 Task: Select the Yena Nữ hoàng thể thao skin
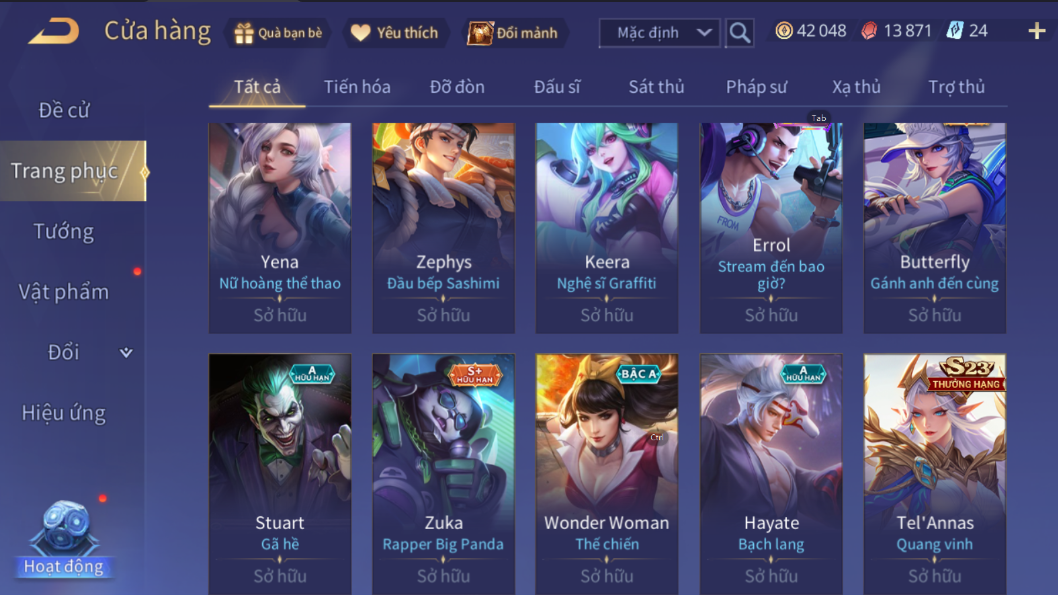tap(280, 228)
